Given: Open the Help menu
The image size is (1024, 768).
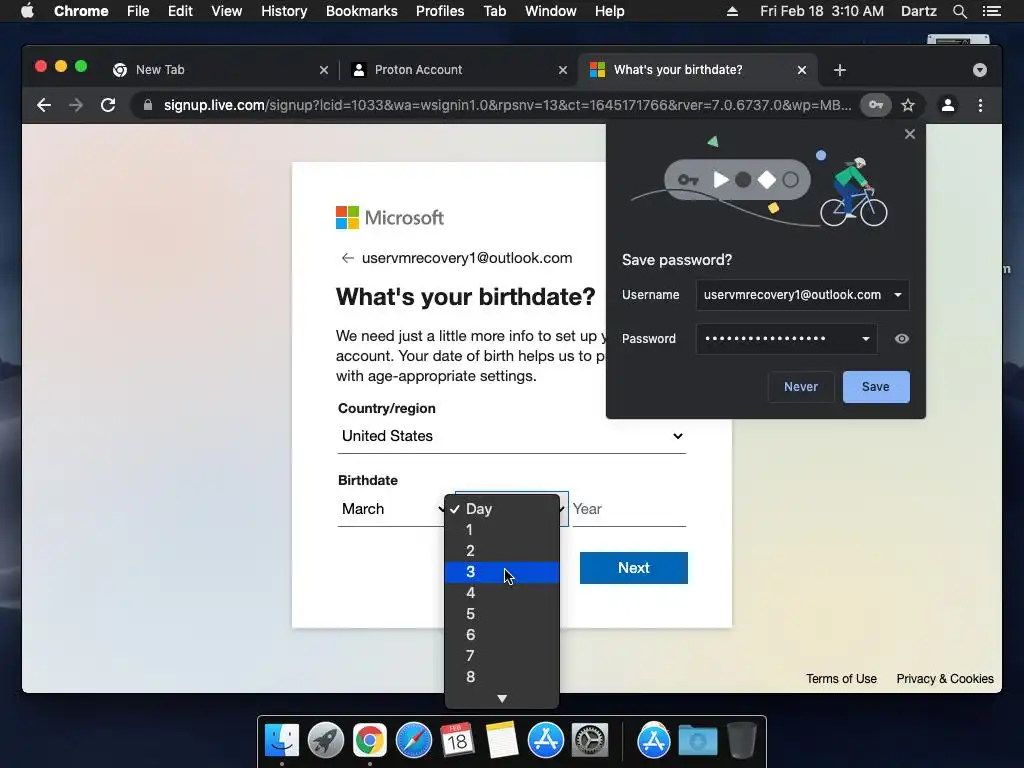Looking at the screenshot, I should click(609, 11).
